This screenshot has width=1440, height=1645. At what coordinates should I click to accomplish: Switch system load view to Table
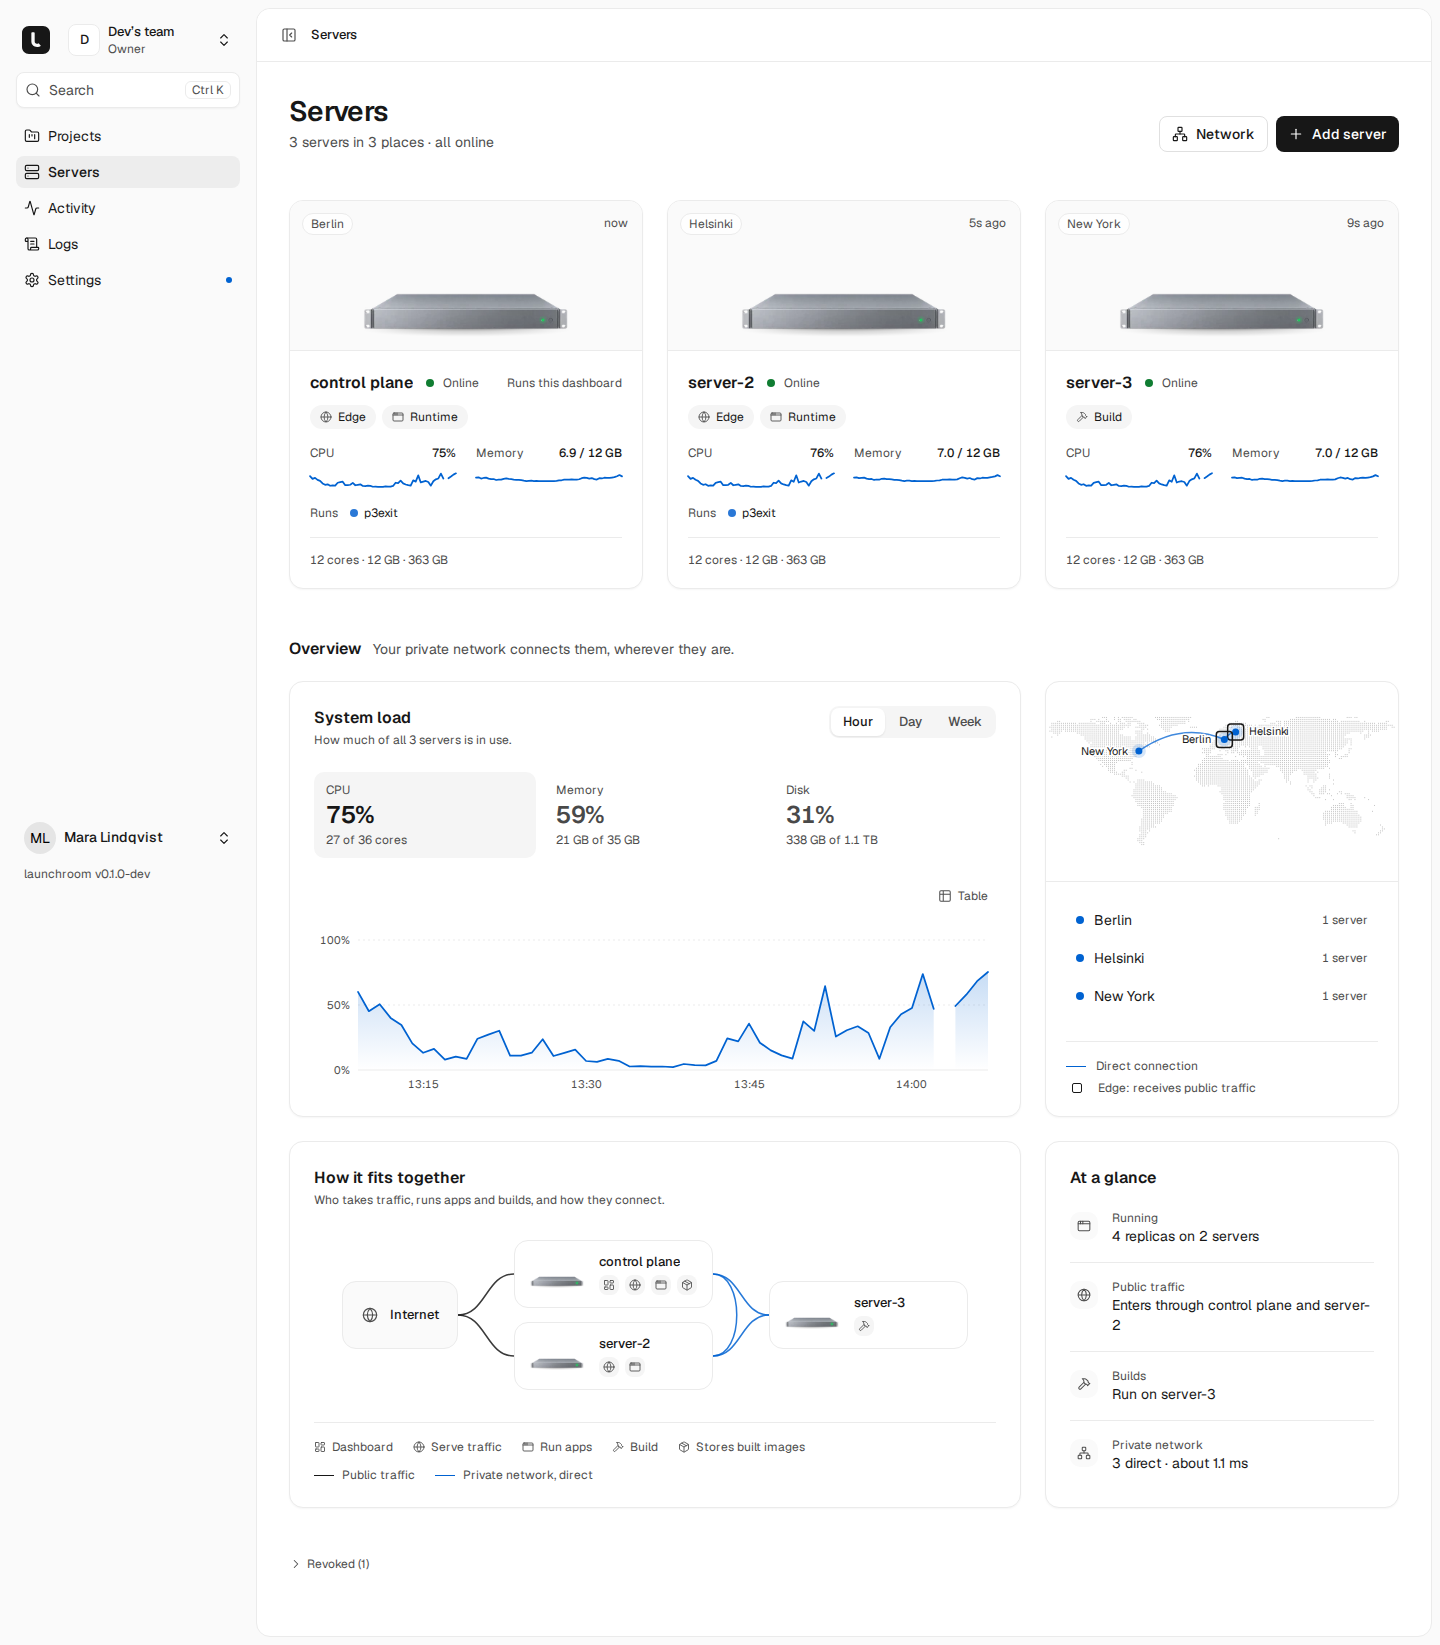pyautogui.click(x=963, y=896)
